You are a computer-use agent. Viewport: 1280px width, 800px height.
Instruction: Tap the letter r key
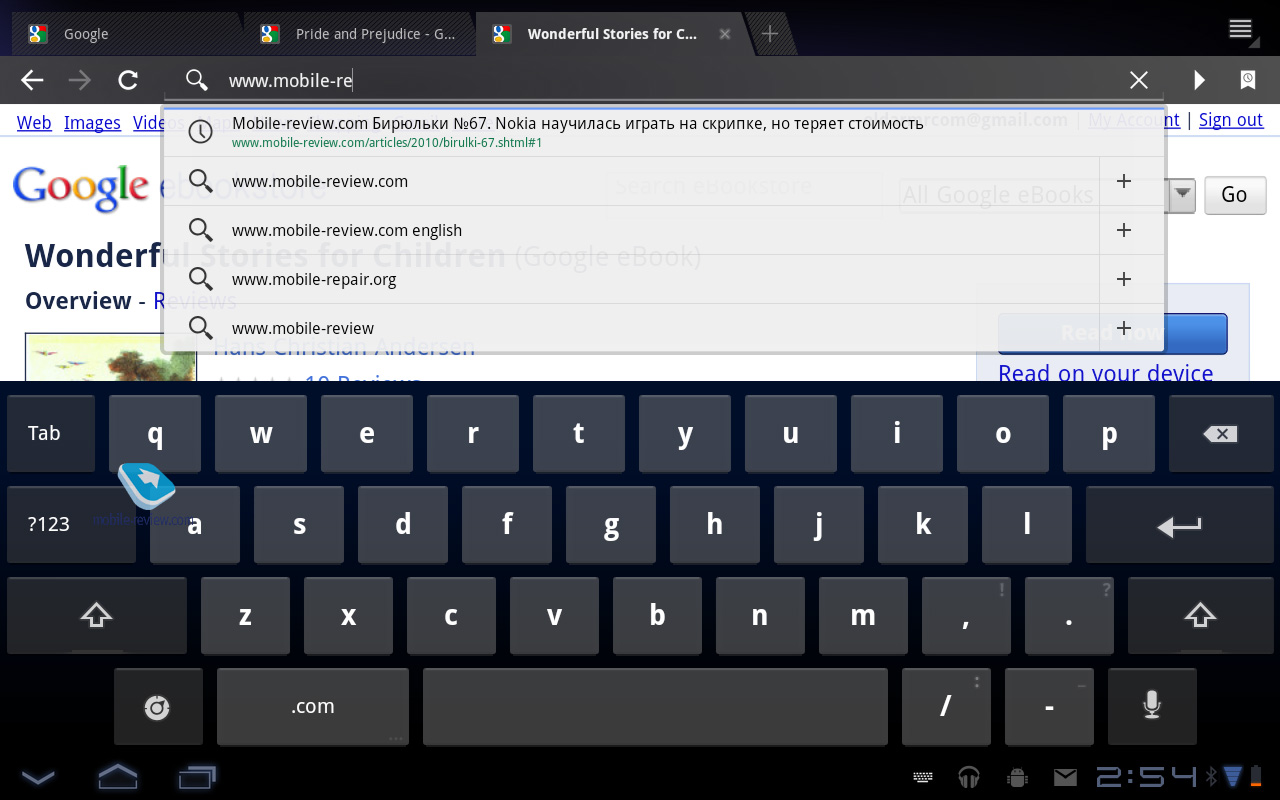tap(473, 434)
